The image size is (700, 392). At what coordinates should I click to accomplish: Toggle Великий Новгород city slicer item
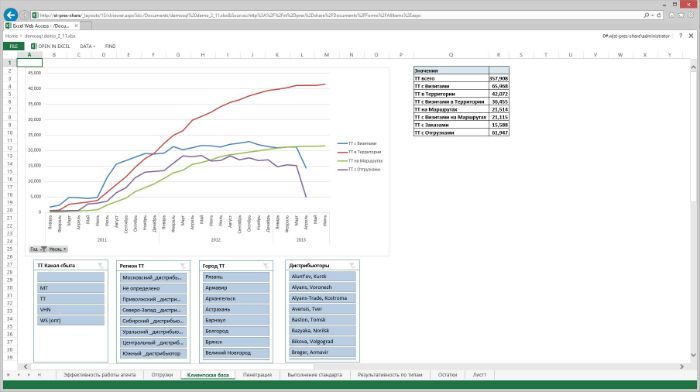pos(236,353)
